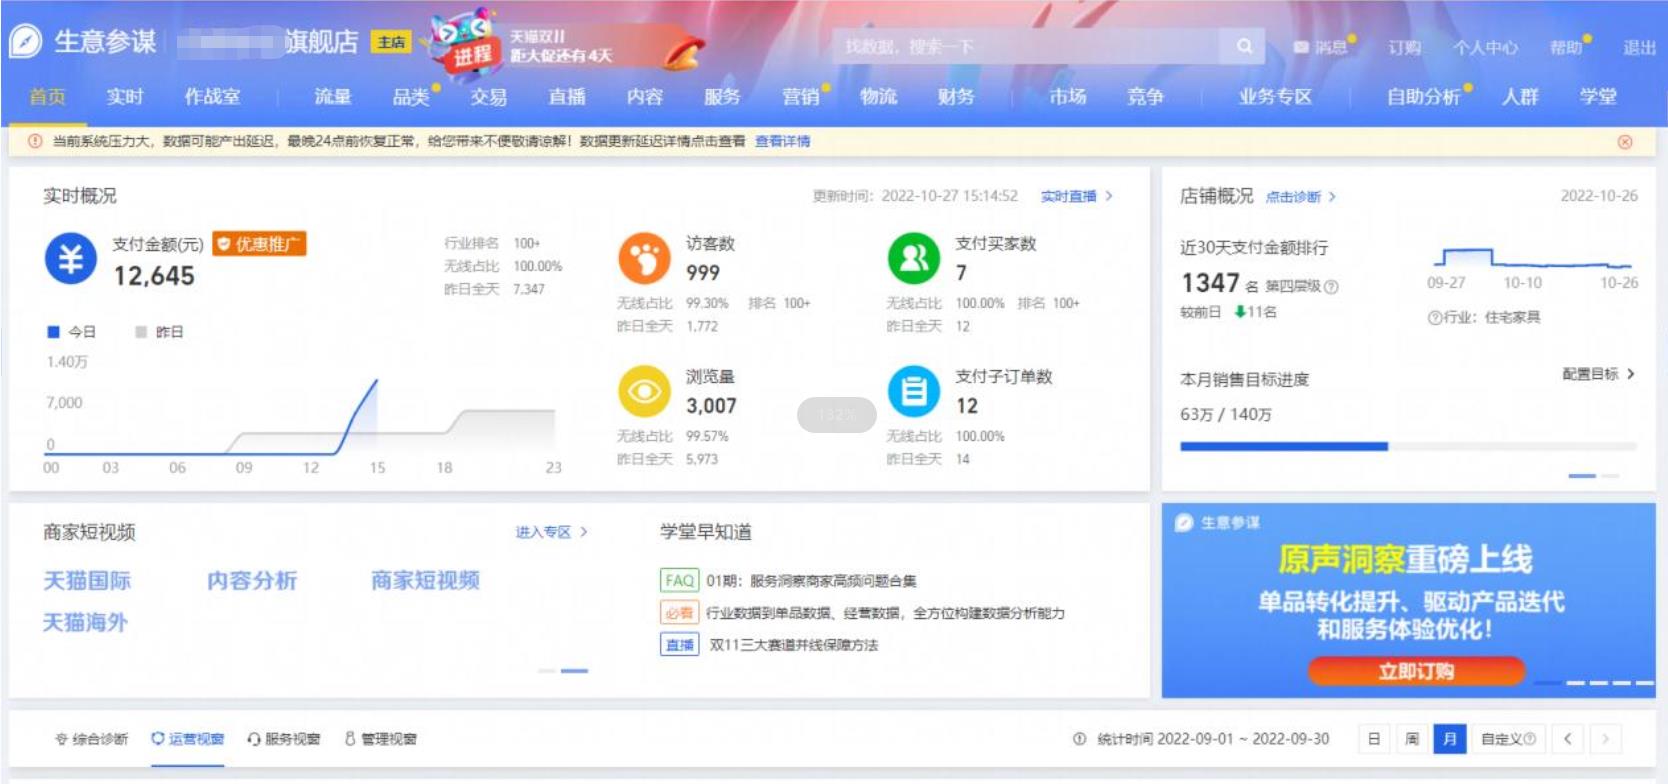Open 双11三大赛道并线保障方法 article
Viewport: 1668px width, 784px height.
(794, 645)
